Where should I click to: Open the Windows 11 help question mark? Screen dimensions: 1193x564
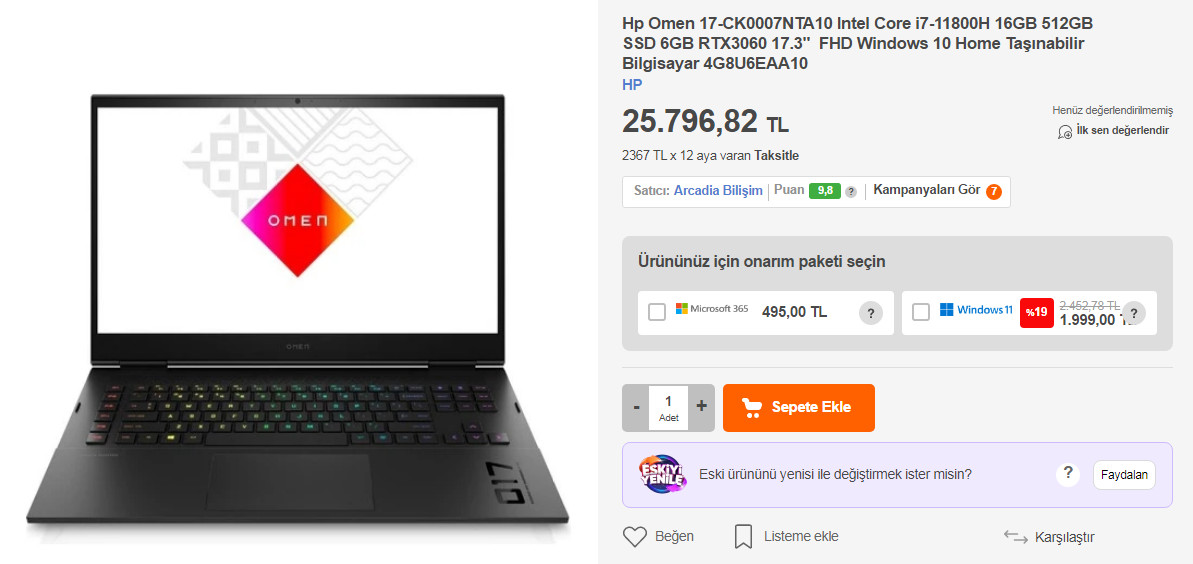[x=1134, y=313]
